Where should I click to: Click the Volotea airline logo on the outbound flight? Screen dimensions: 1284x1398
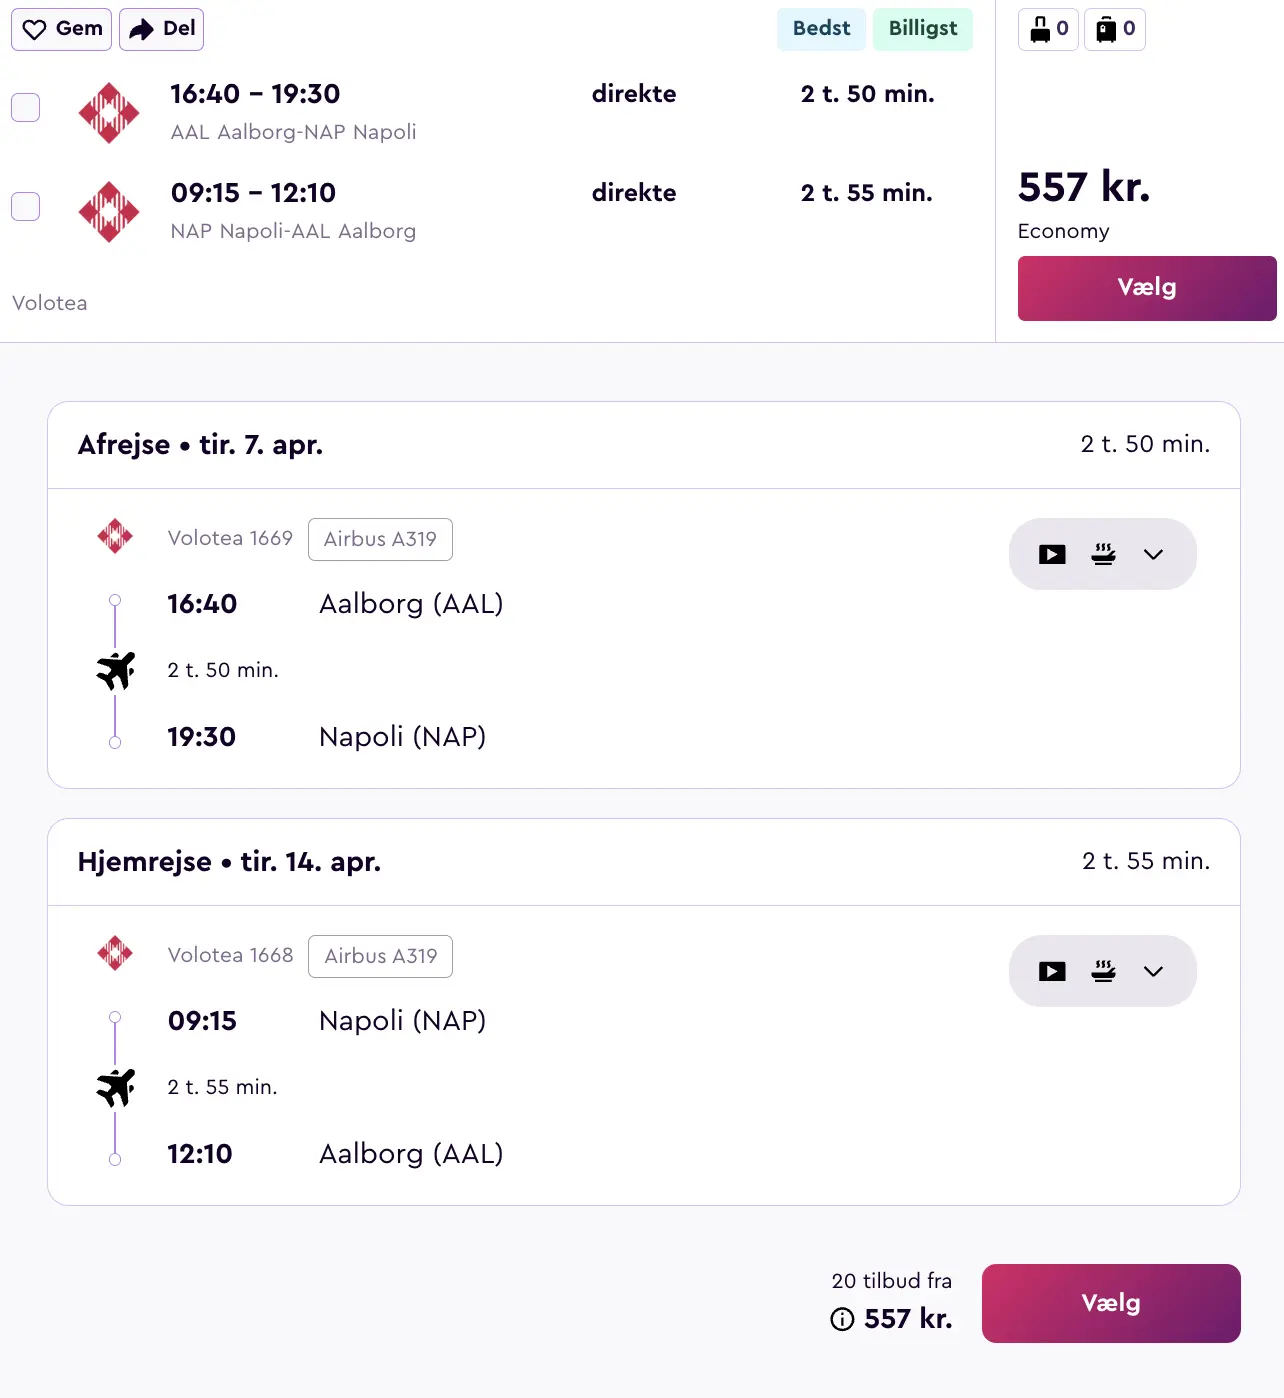click(115, 537)
